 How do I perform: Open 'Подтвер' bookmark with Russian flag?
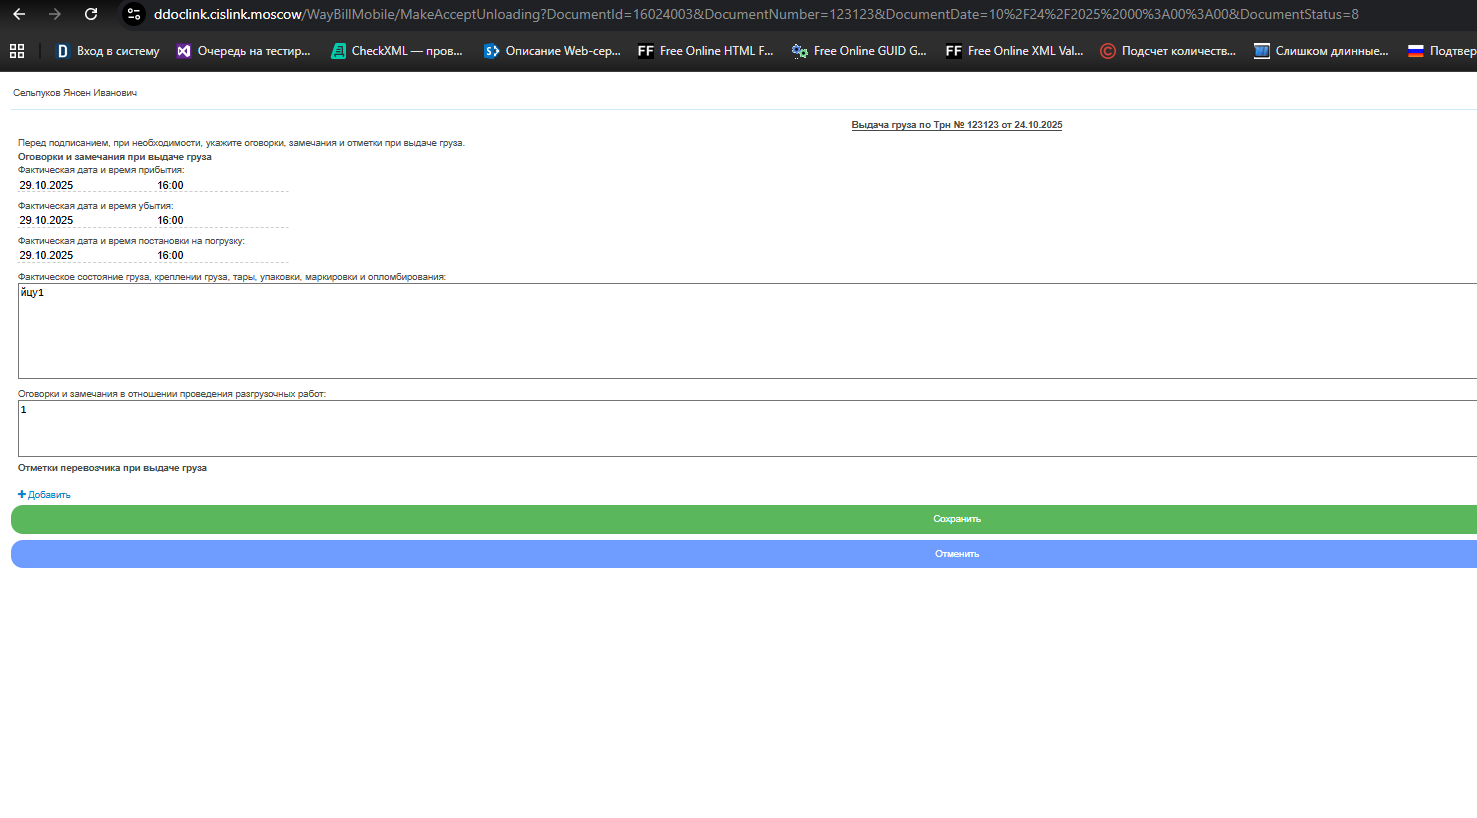click(x=1441, y=51)
